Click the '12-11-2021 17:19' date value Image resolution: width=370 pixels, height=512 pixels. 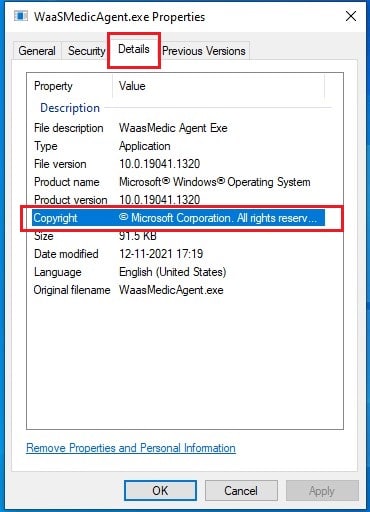click(x=161, y=254)
